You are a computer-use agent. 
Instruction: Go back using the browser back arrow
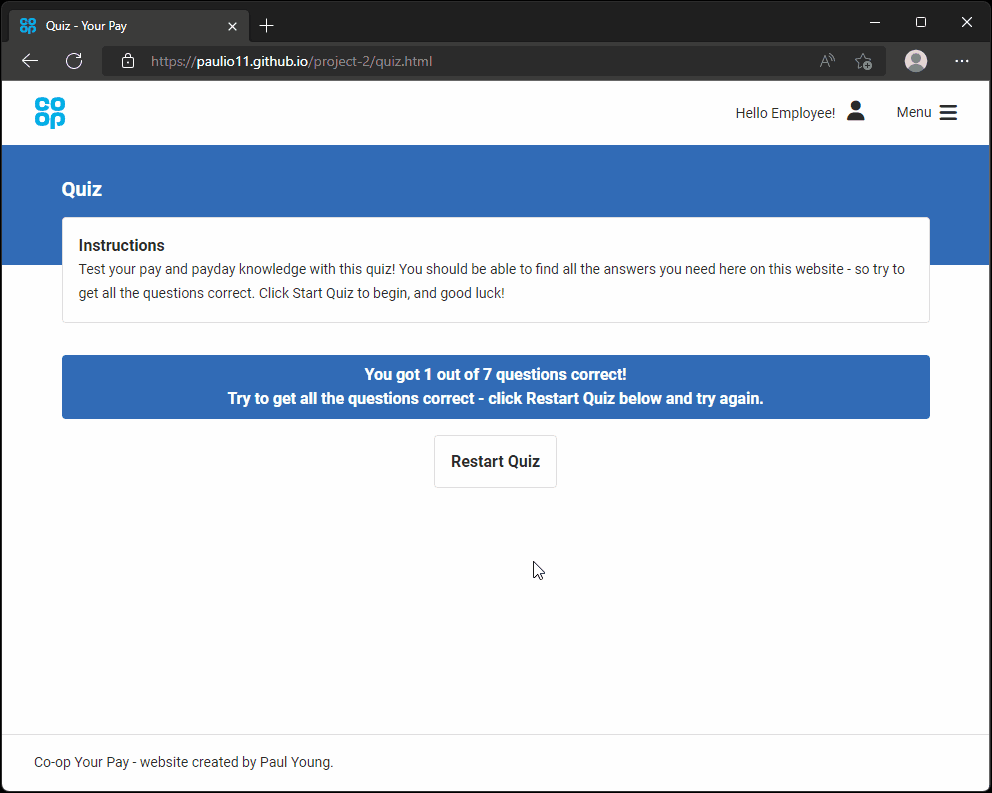pyautogui.click(x=30, y=61)
